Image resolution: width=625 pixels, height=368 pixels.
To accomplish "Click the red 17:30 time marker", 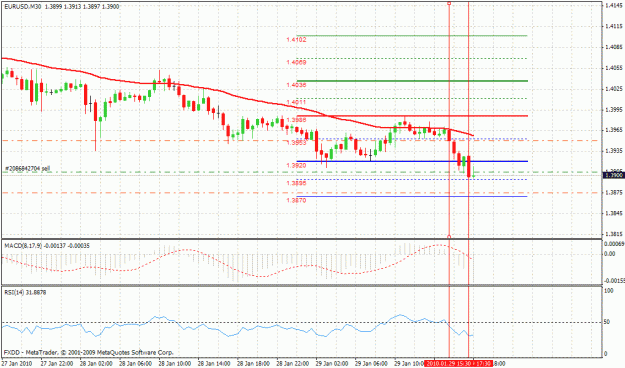I will pos(484,364).
